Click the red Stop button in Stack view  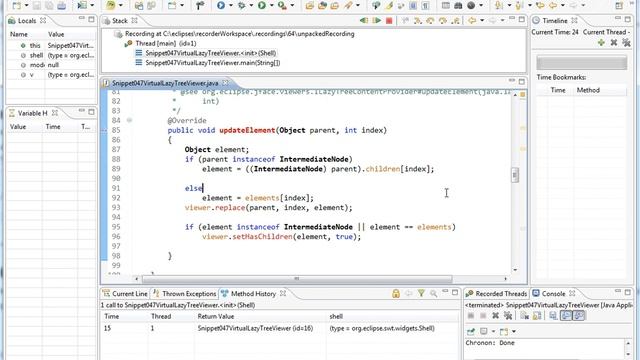389,20
